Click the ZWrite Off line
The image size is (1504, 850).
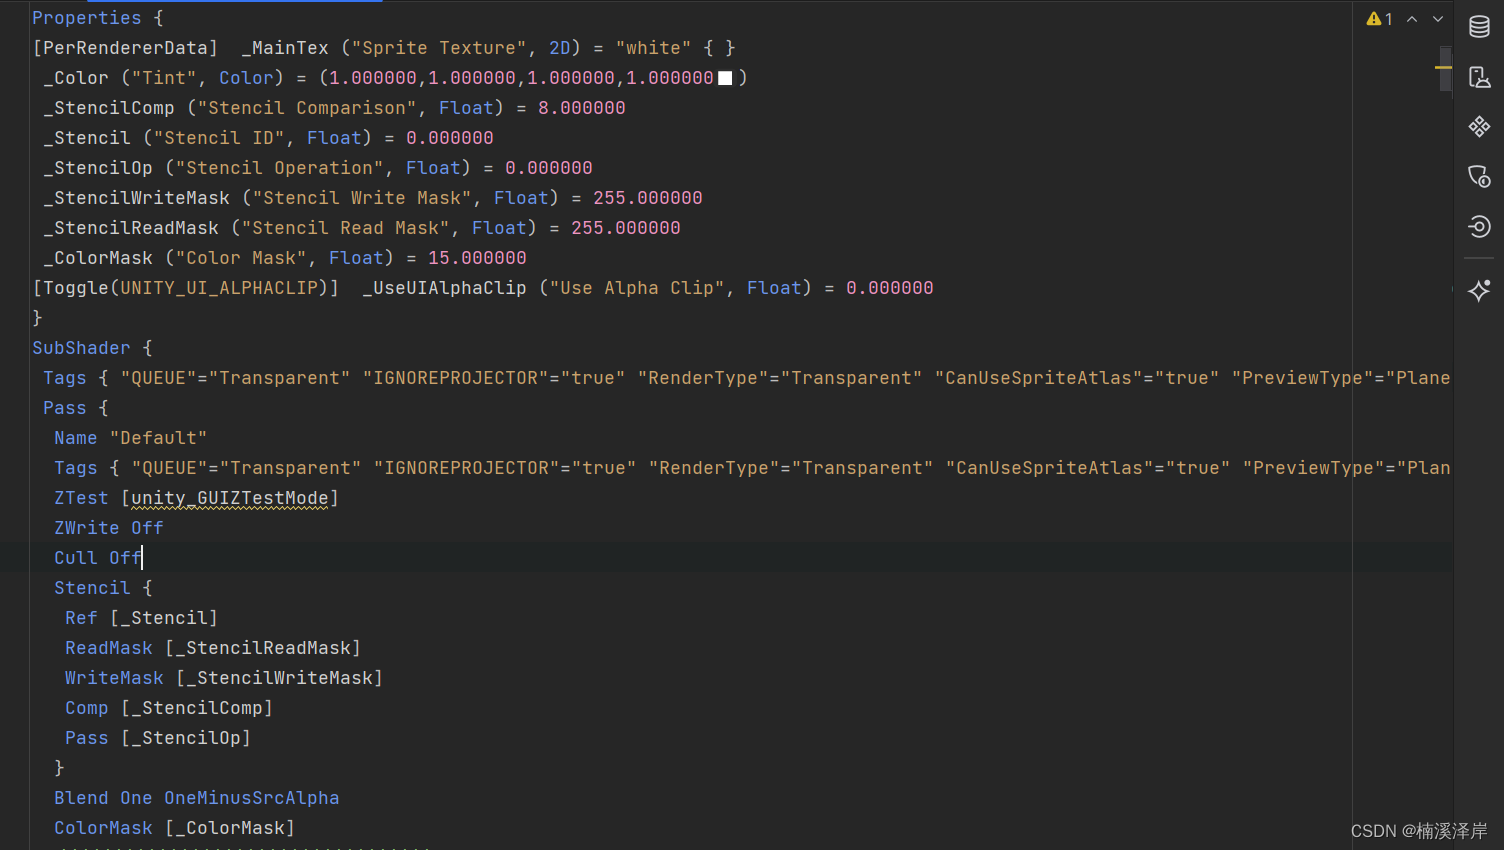tap(108, 528)
